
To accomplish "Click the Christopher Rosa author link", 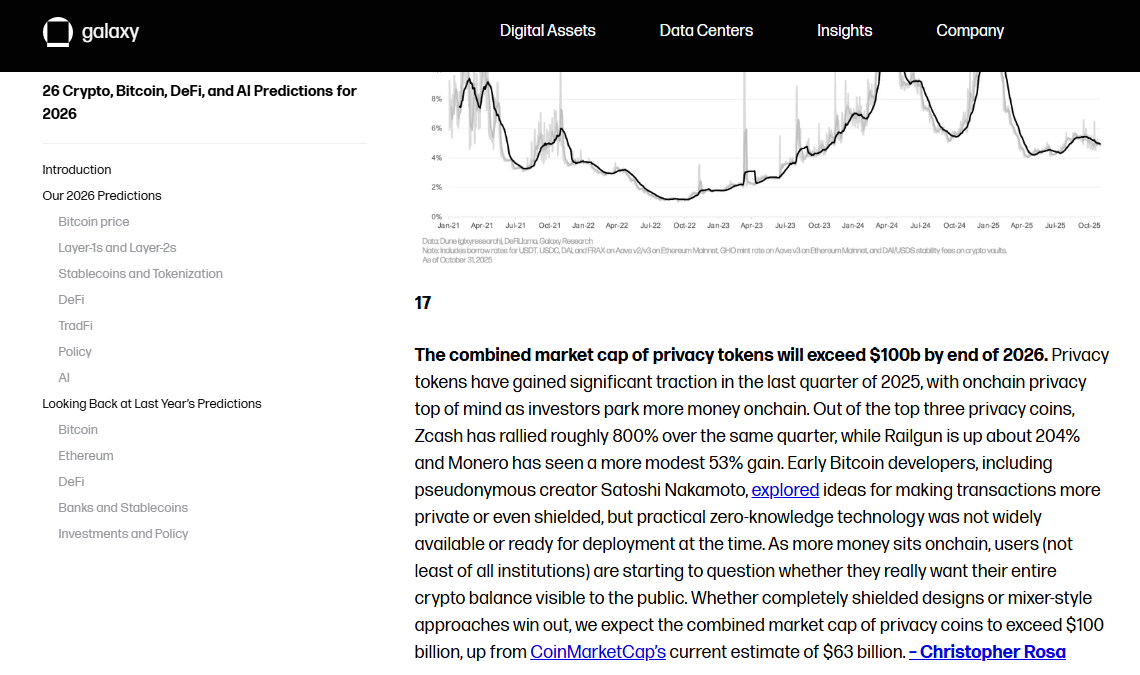I will coord(987,651).
